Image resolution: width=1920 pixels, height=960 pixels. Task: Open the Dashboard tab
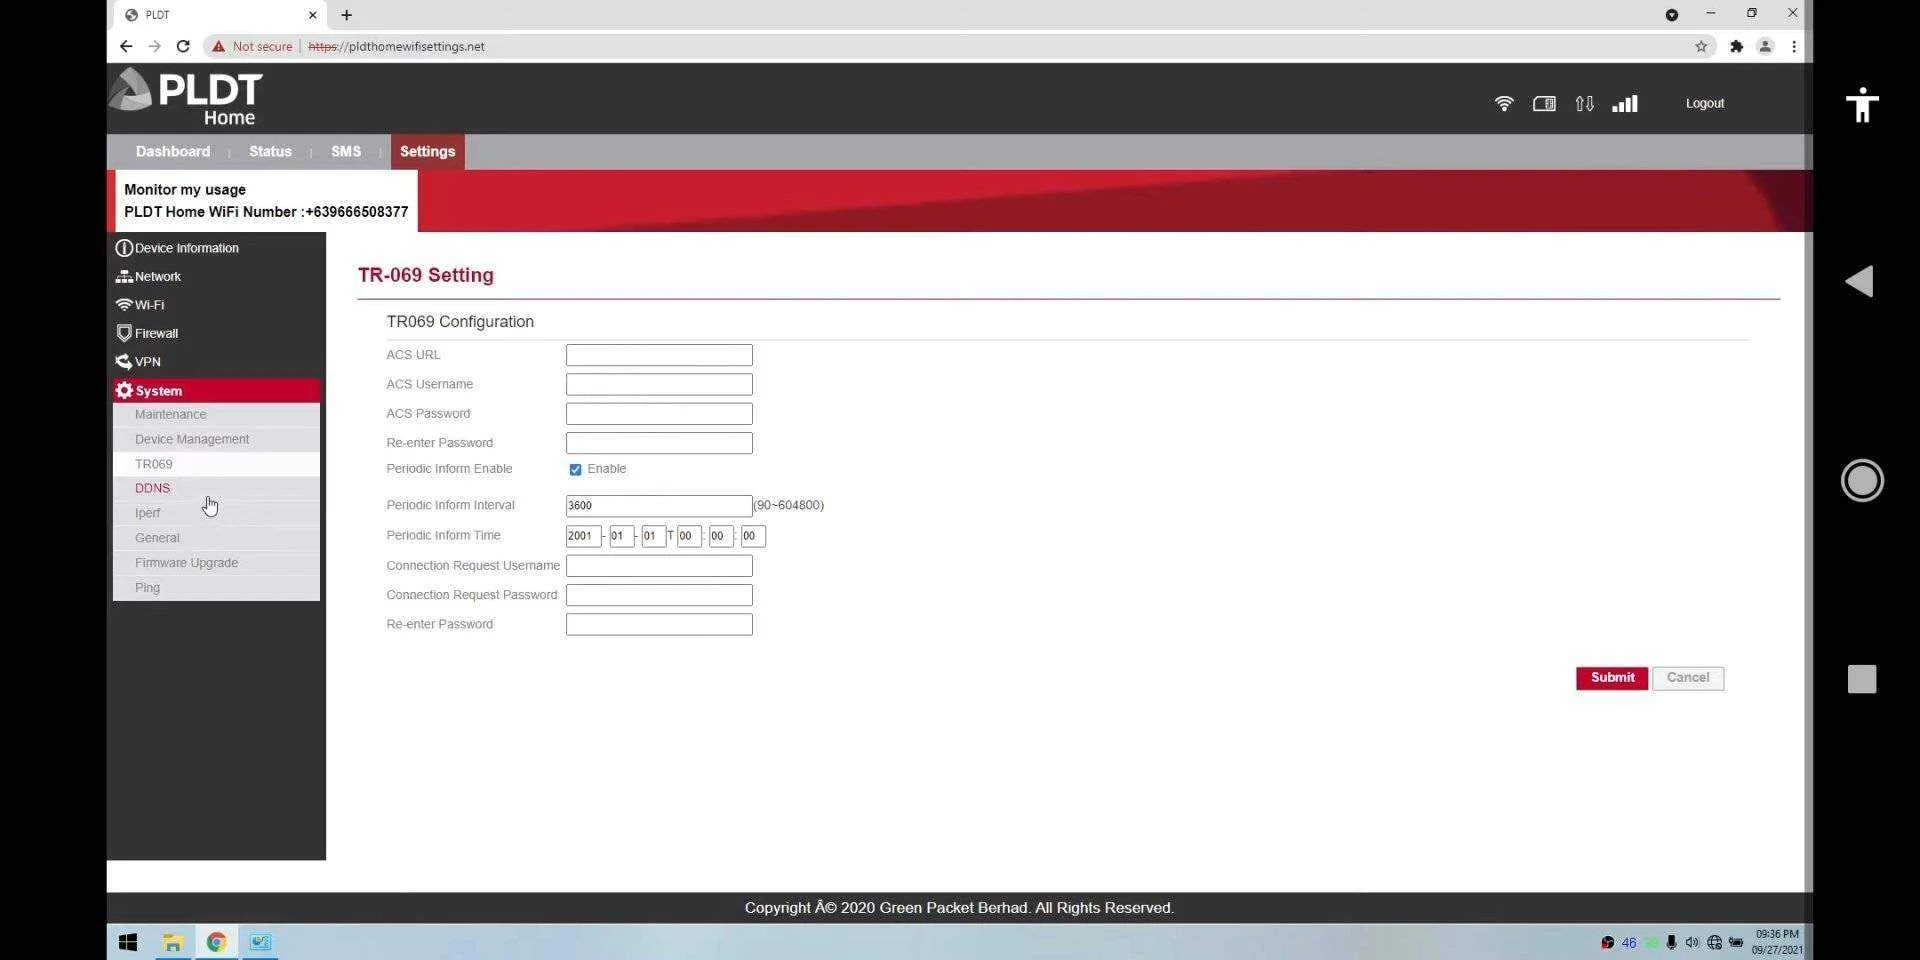(173, 151)
